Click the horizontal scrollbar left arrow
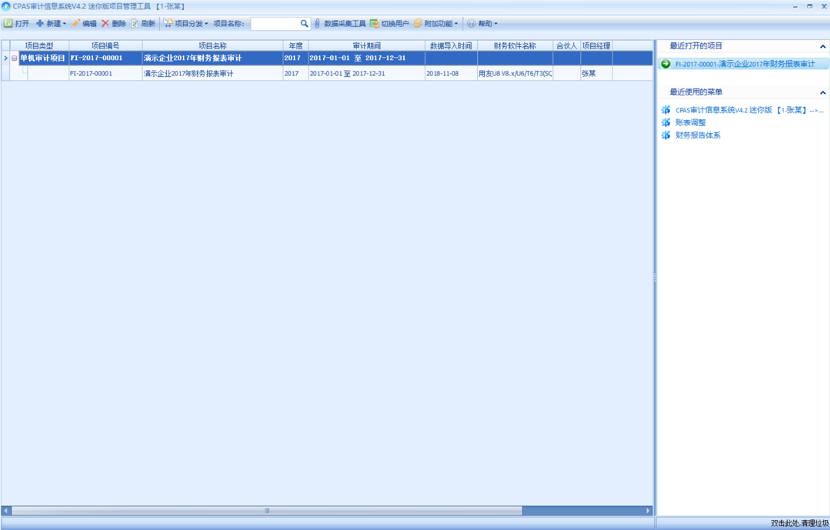This screenshot has width=830, height=530. pyautogui.click(x=6, y=510)
